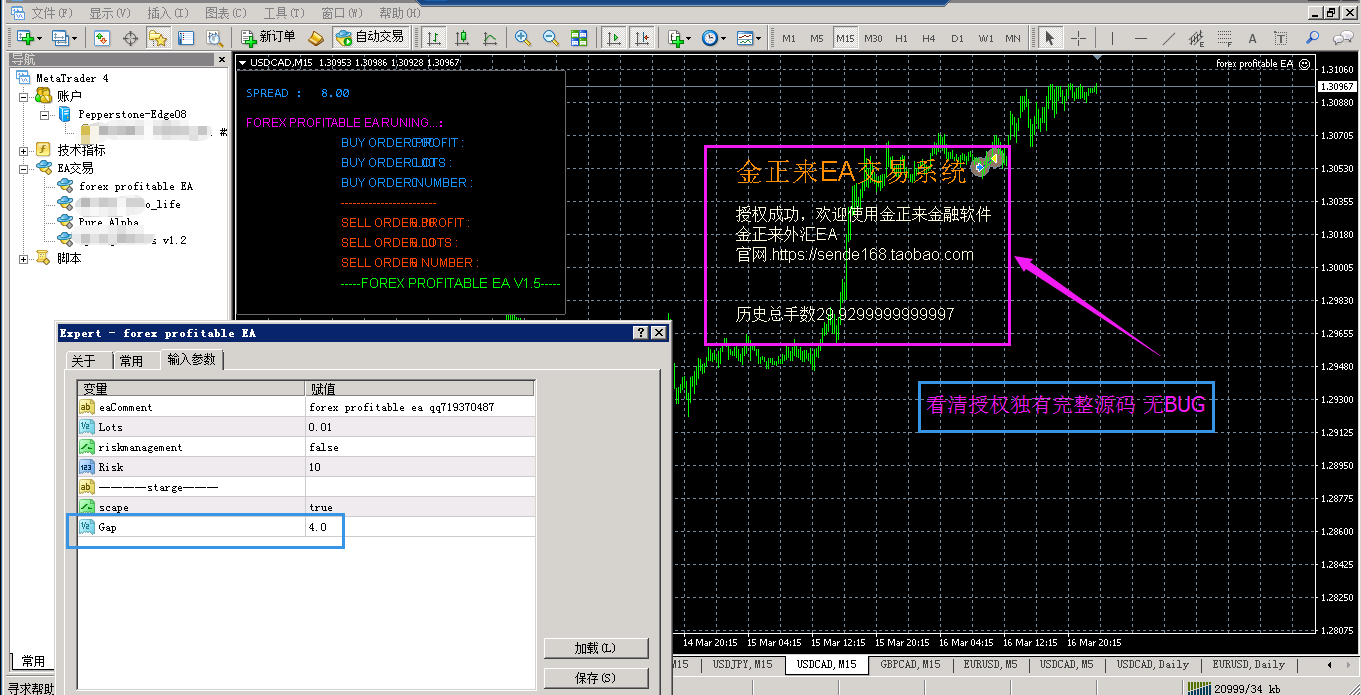Select the horizontal line drawing tool

pyautogui.click(x=1141, y=38)
